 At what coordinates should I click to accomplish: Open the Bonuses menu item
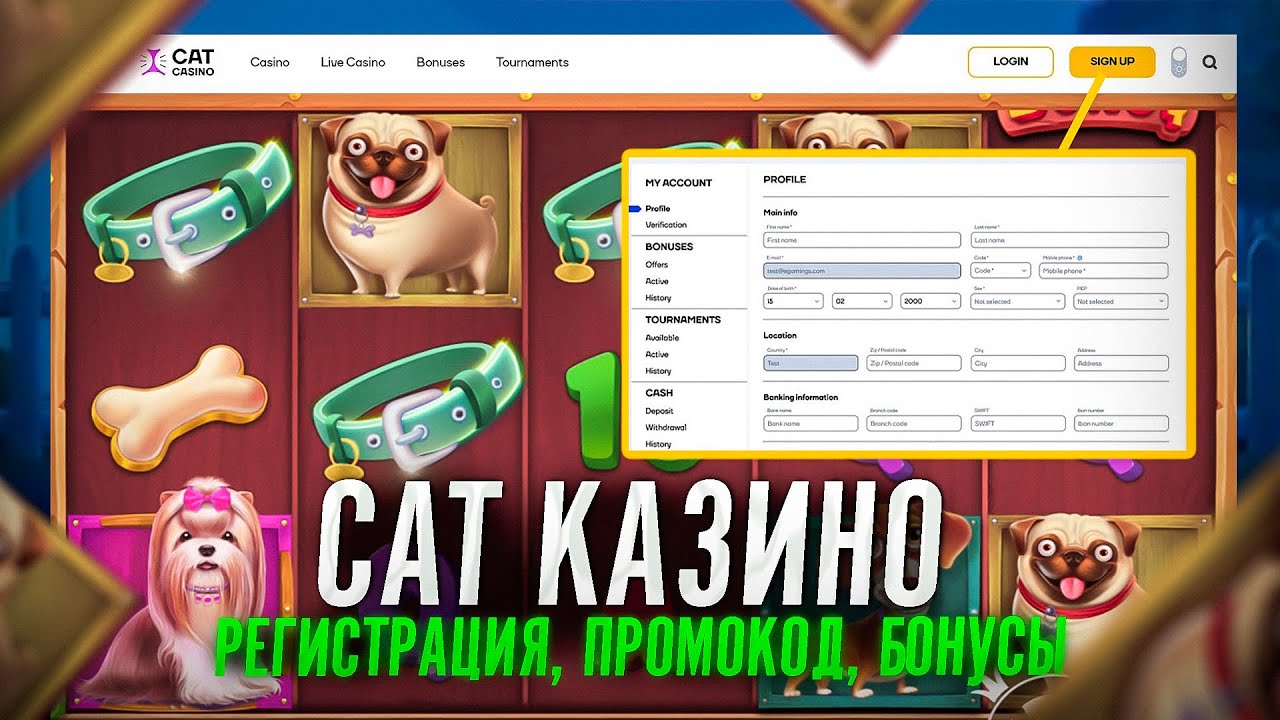point(441,62)
